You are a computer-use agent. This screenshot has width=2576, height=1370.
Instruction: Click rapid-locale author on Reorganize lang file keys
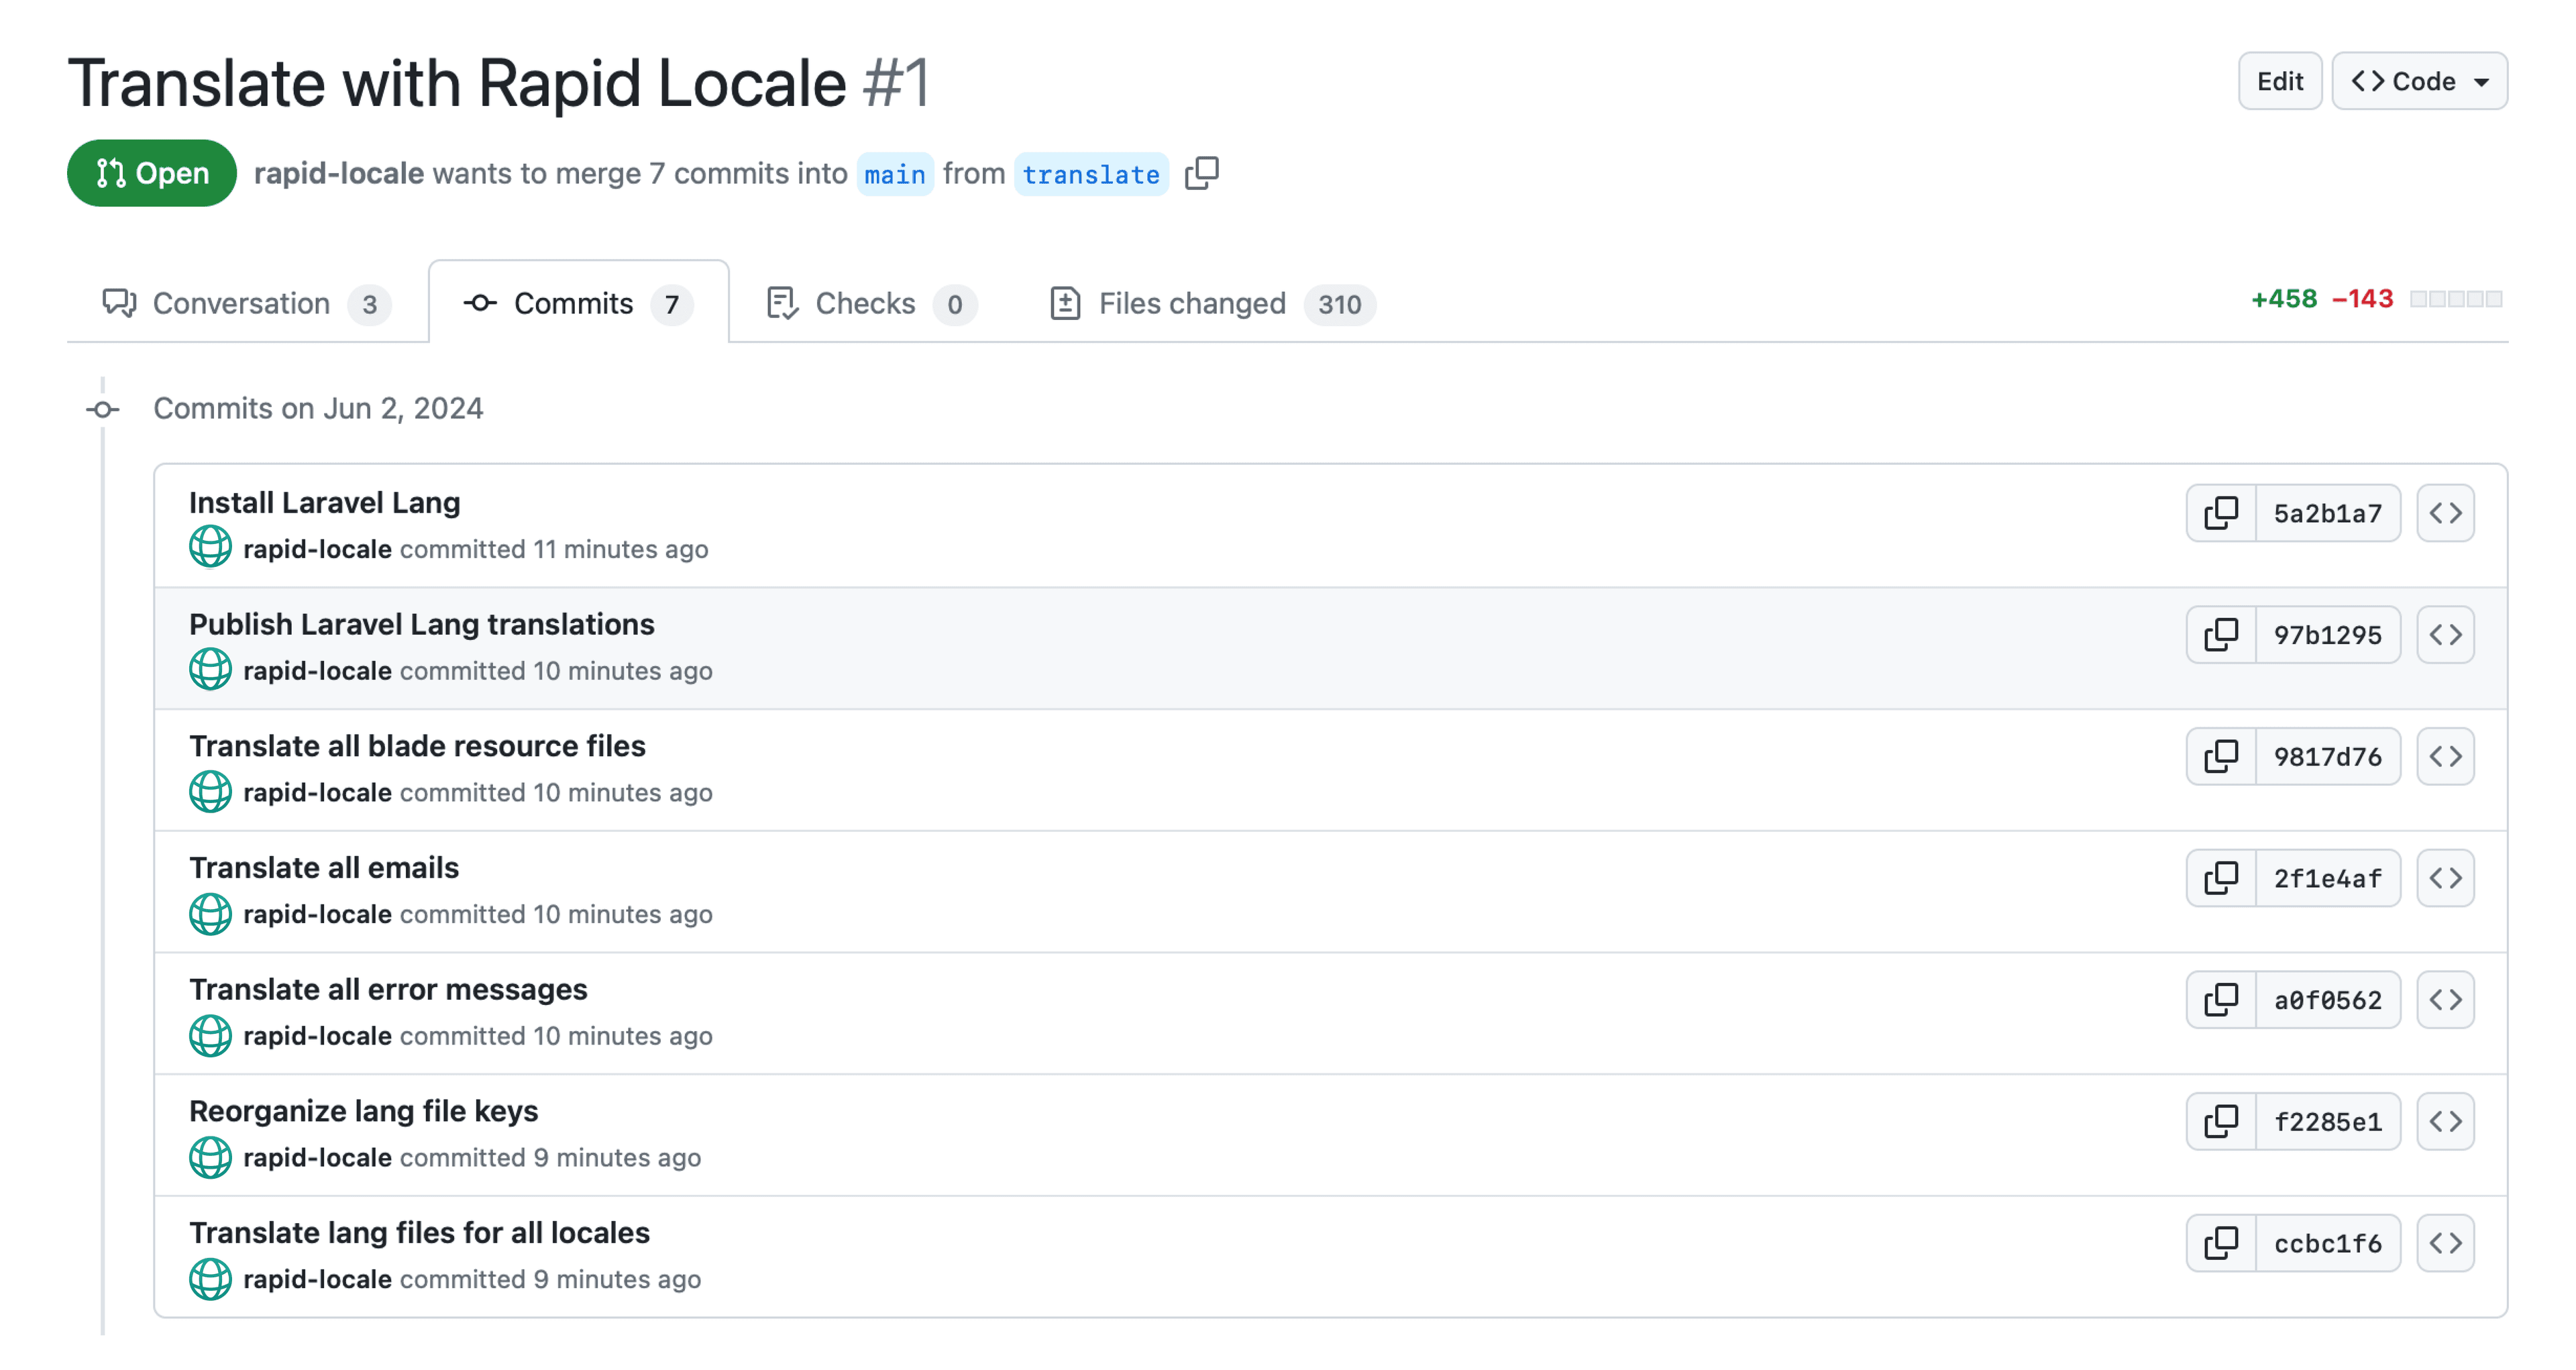tap(317, 1157)
